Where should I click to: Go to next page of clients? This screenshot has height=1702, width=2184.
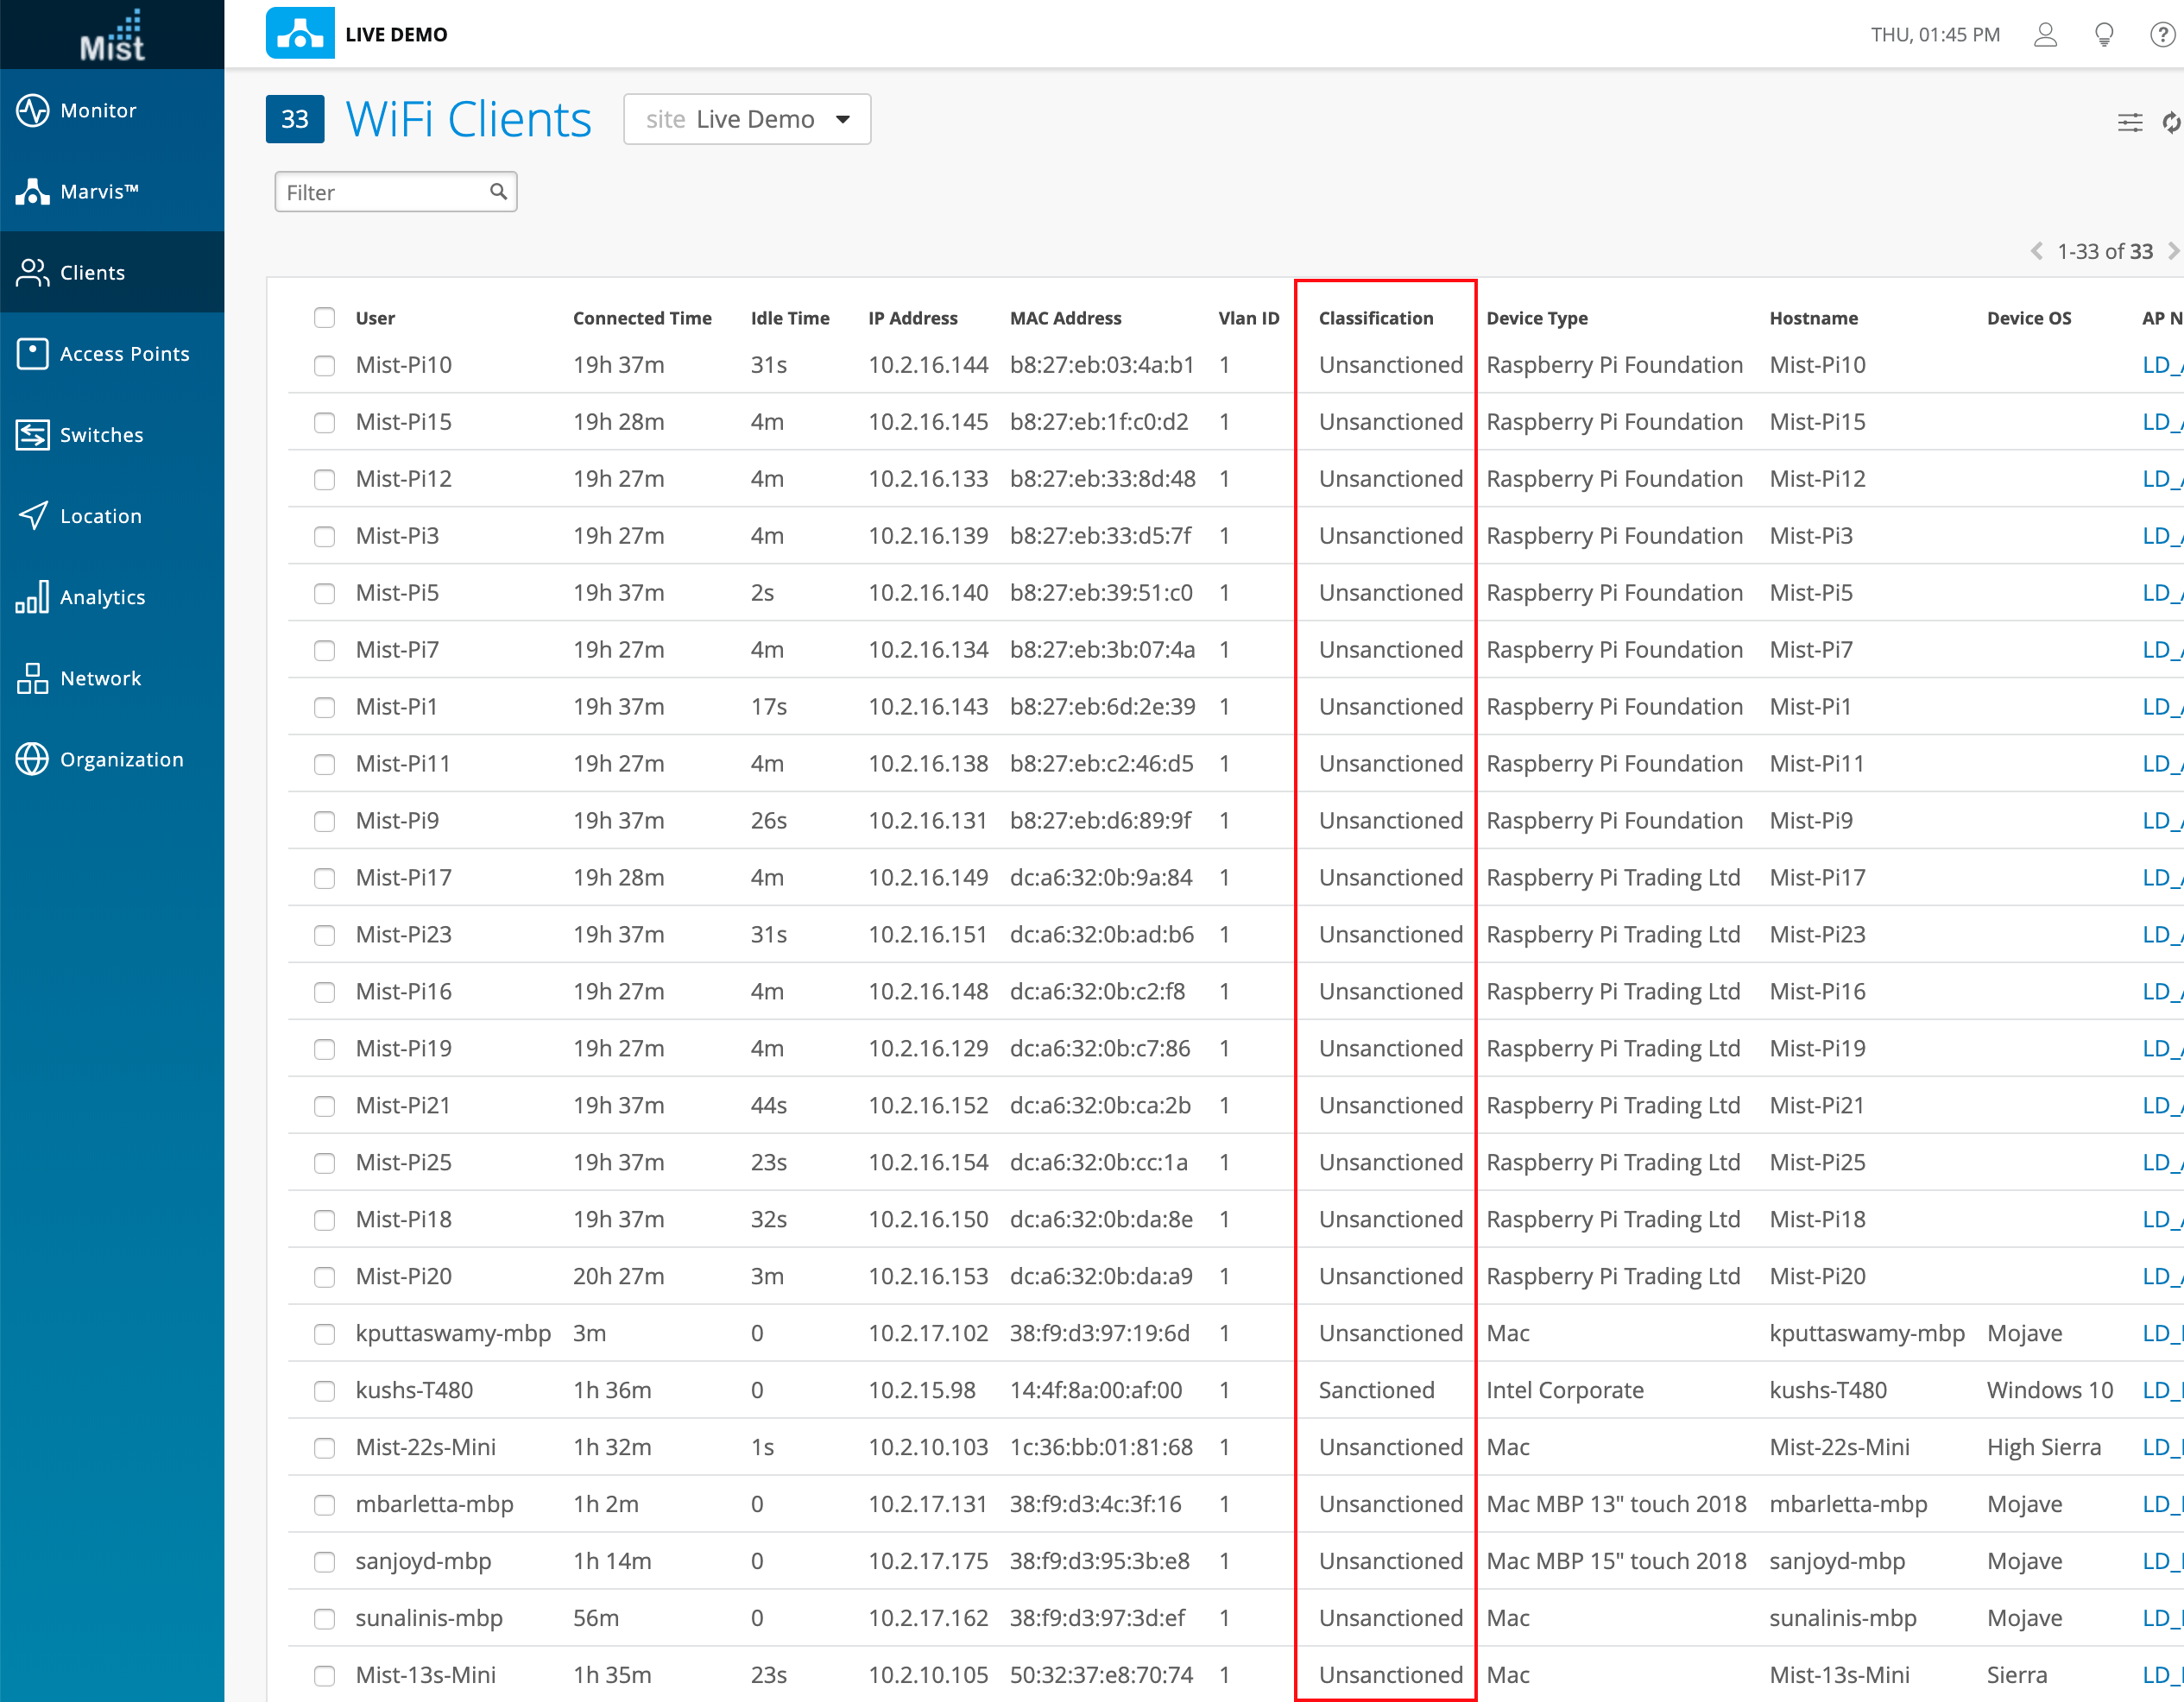[x=2172, y=251]
